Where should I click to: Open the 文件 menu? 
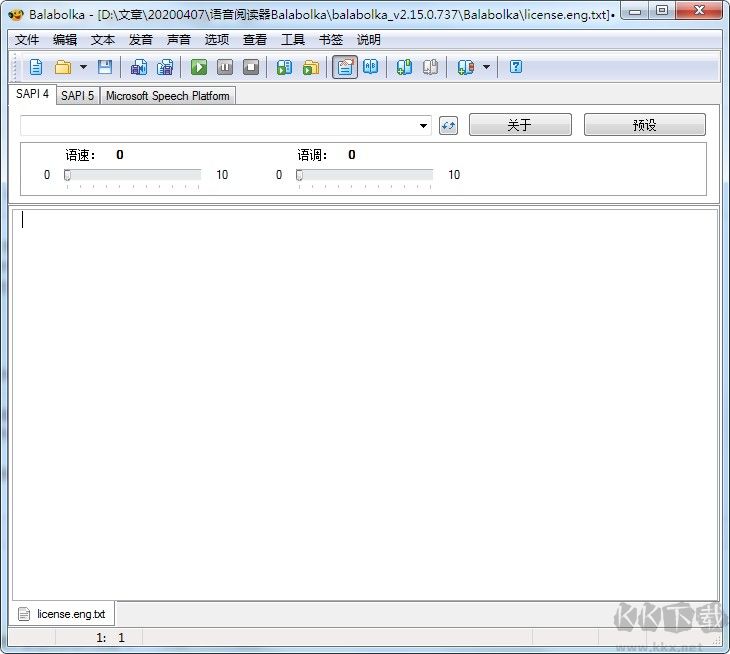pos(27,40)
